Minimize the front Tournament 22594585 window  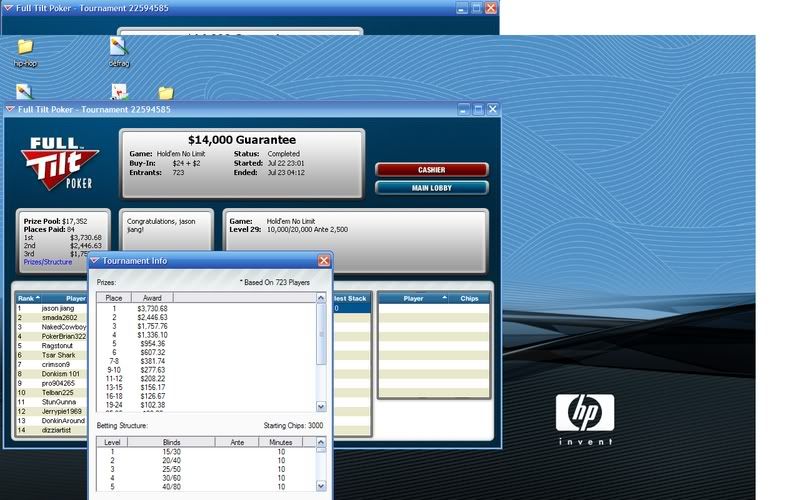(463, 109)
